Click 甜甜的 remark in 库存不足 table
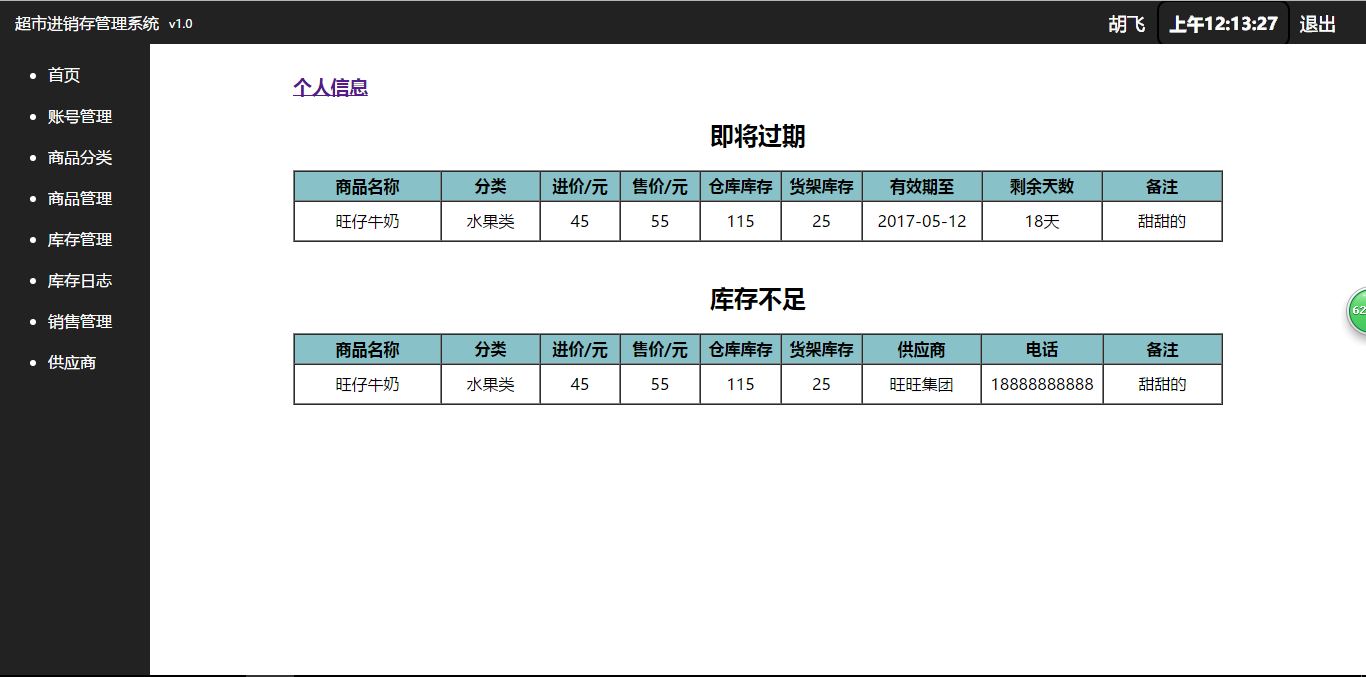Image resolution: width=1366 pixels, height=677 pixels. click(1162, 384)
